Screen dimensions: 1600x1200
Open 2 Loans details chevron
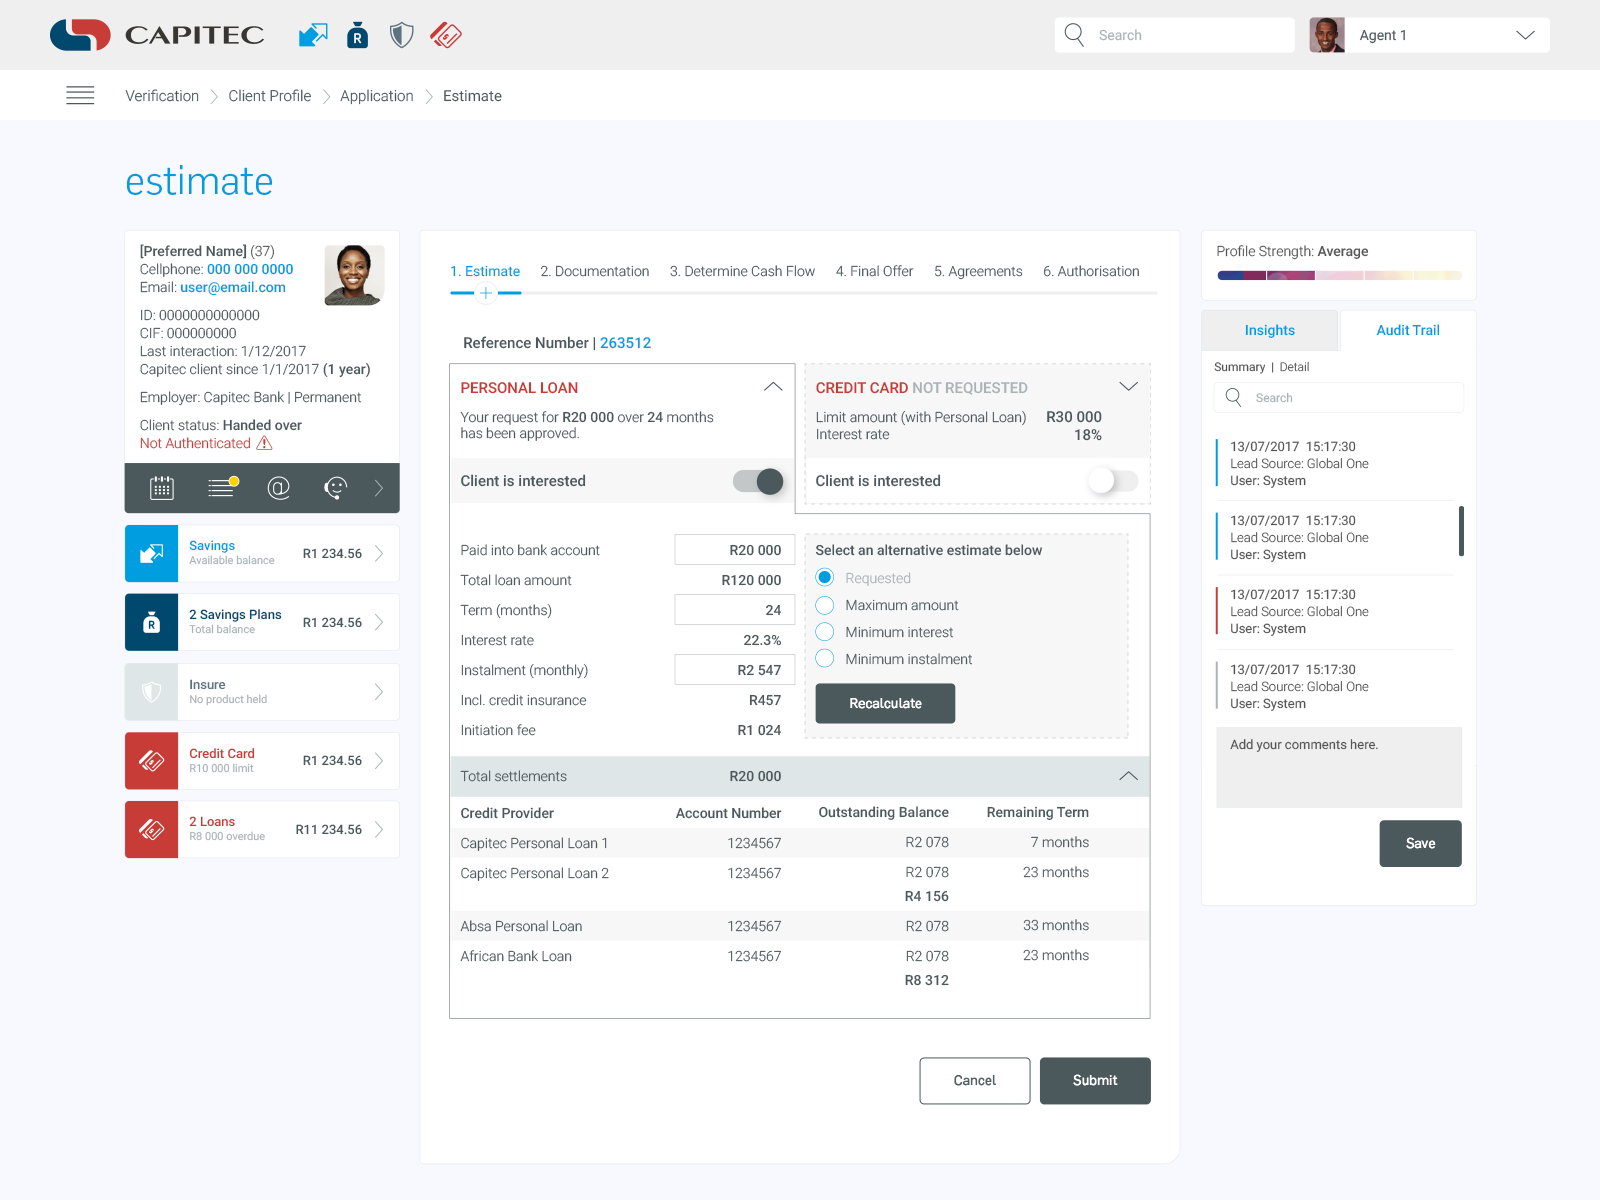click(x=379, y=829)
